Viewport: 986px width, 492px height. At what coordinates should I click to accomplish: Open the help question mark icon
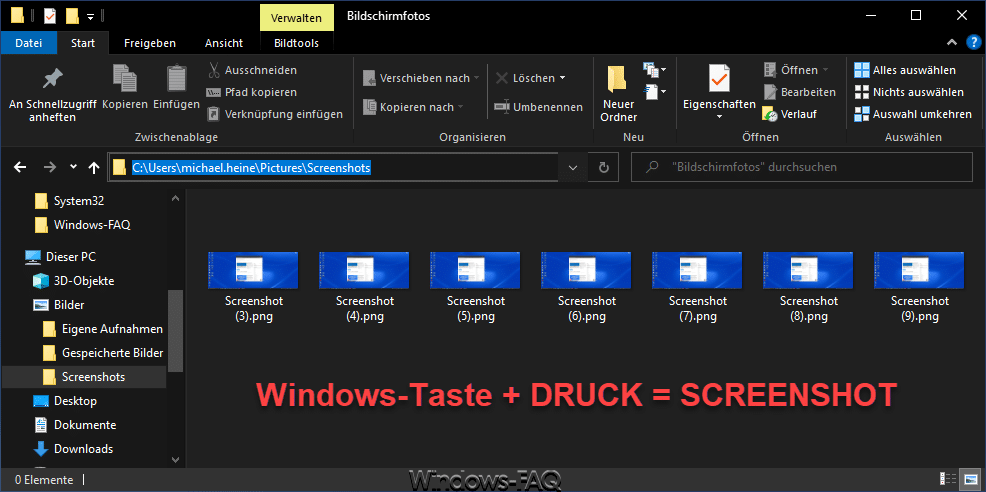972,43
